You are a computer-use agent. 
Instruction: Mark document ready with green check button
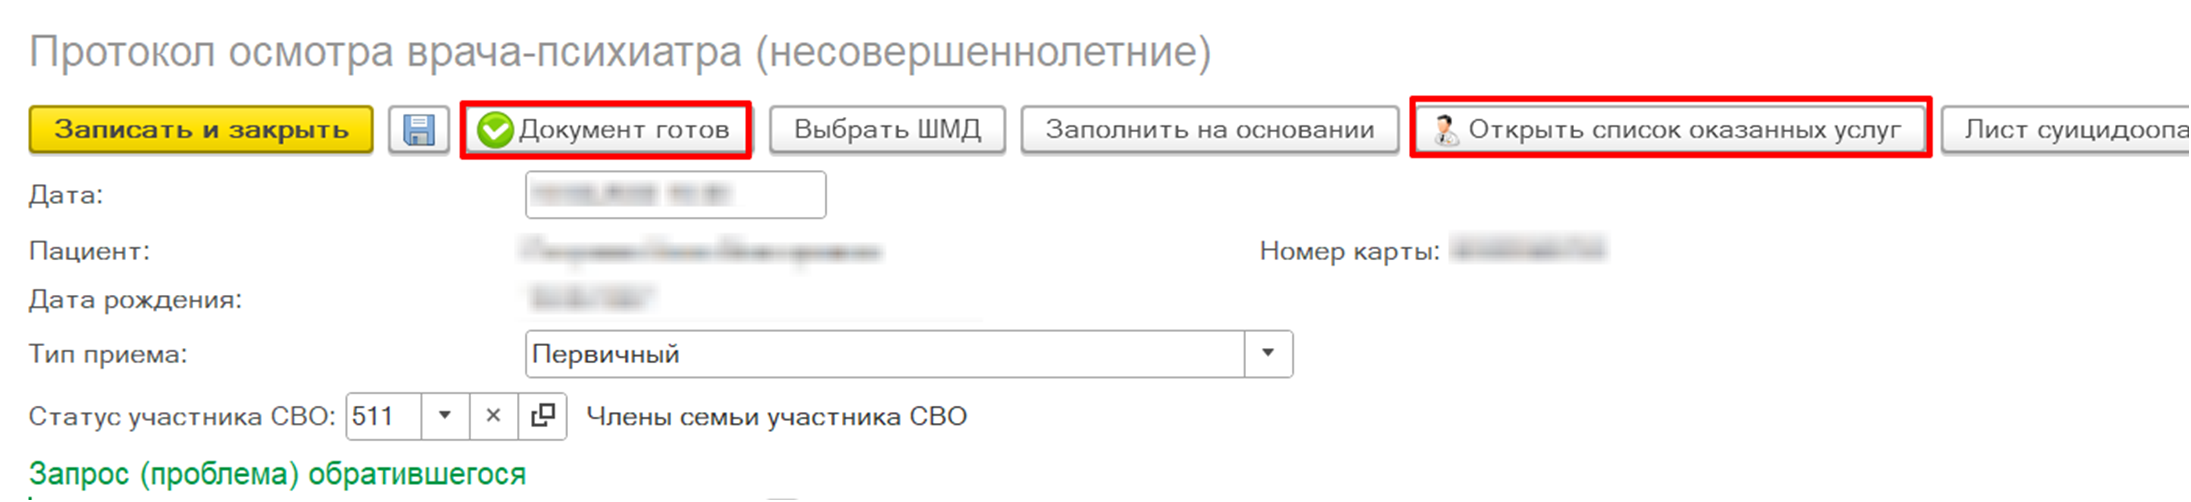click(605, 130)
